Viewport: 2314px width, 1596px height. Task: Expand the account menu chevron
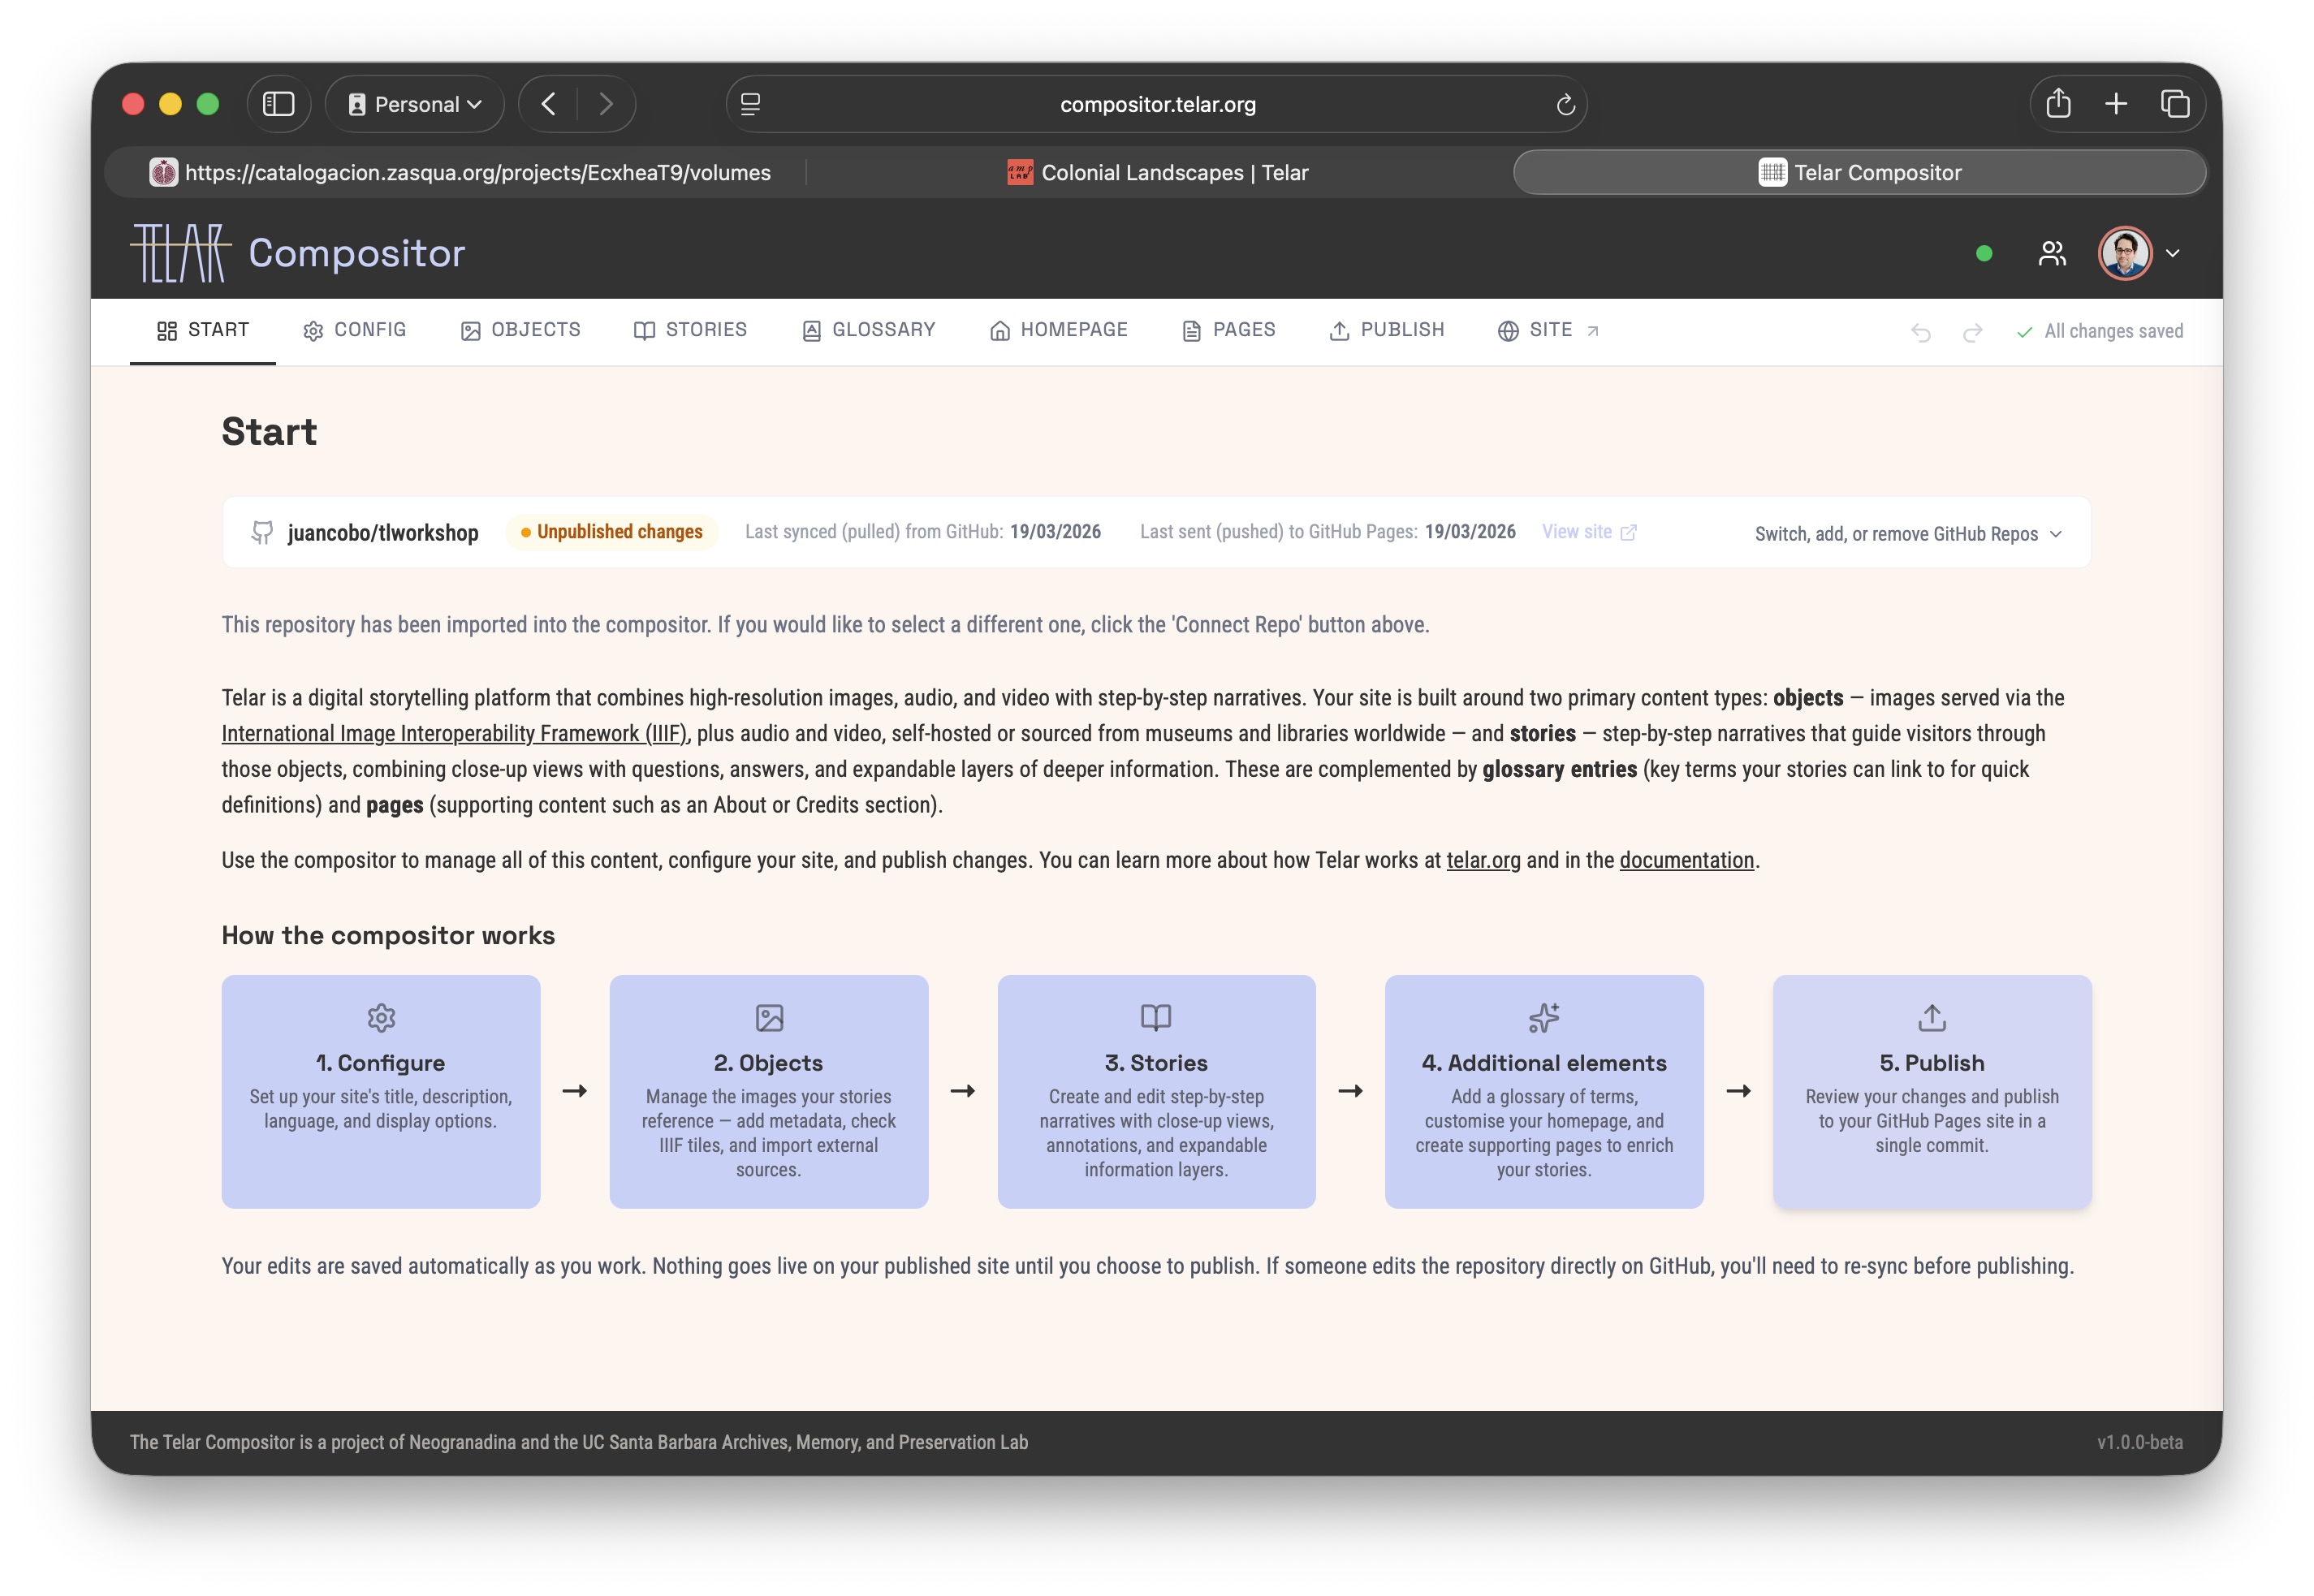pos(2173,254)
